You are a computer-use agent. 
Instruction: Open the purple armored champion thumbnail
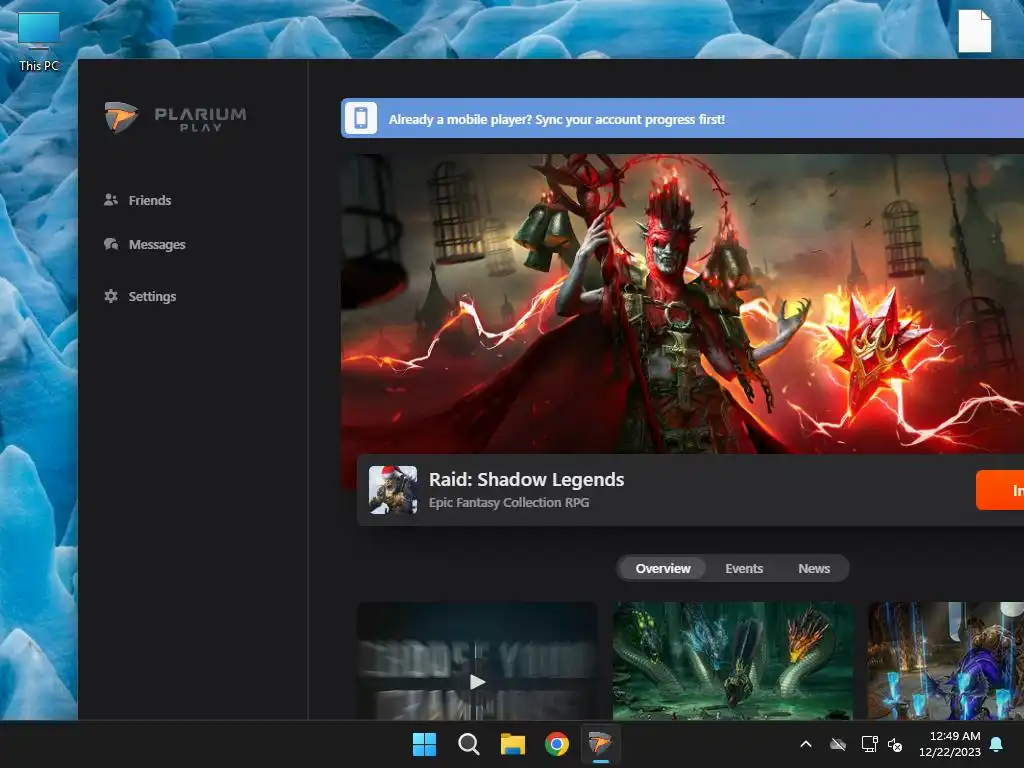(x=946, y=661)
